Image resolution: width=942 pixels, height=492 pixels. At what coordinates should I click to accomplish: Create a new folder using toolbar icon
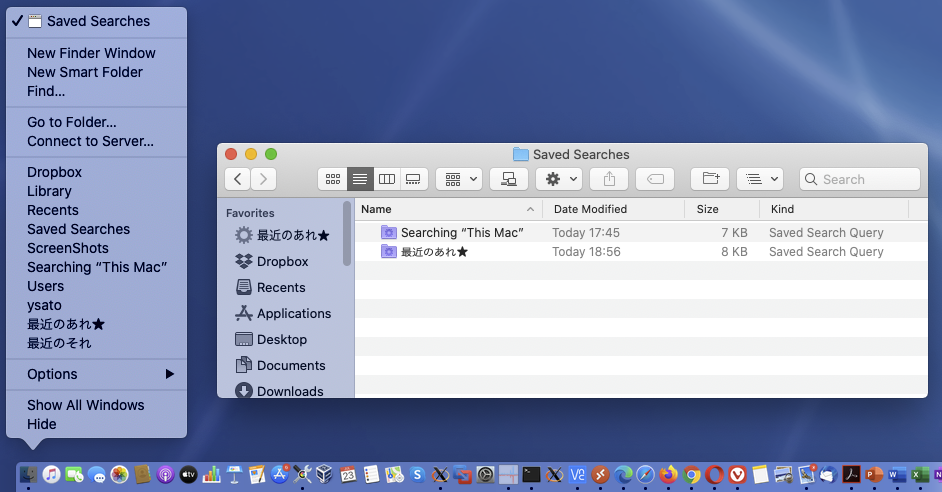(x=710, y=179)
